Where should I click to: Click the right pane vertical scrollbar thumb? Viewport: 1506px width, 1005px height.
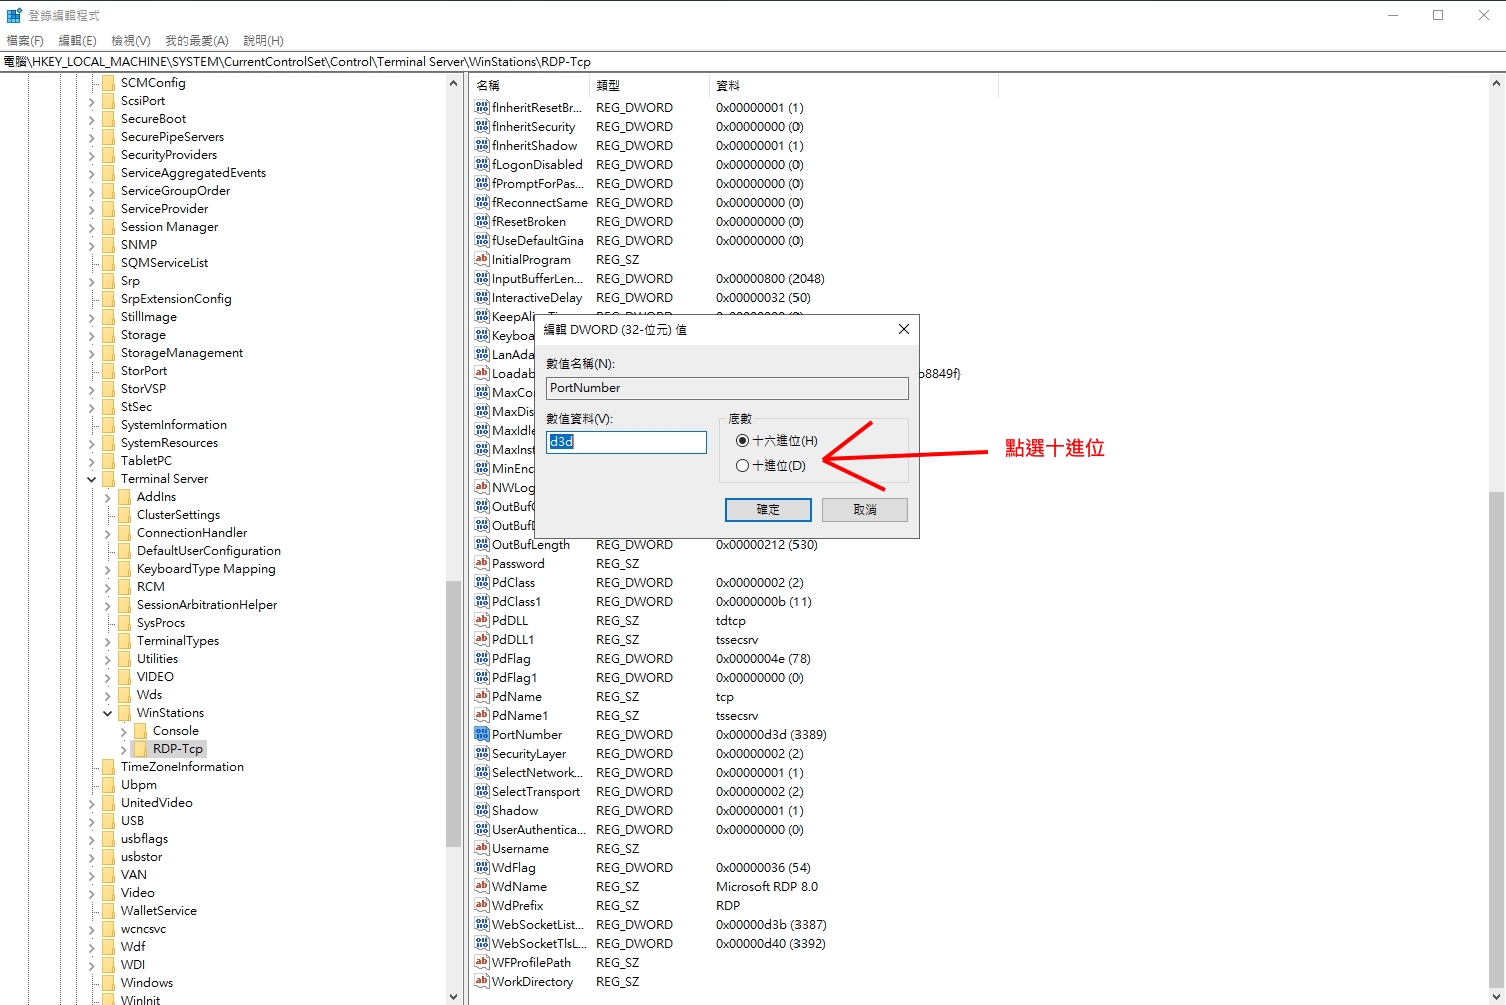pos(1496,740)
